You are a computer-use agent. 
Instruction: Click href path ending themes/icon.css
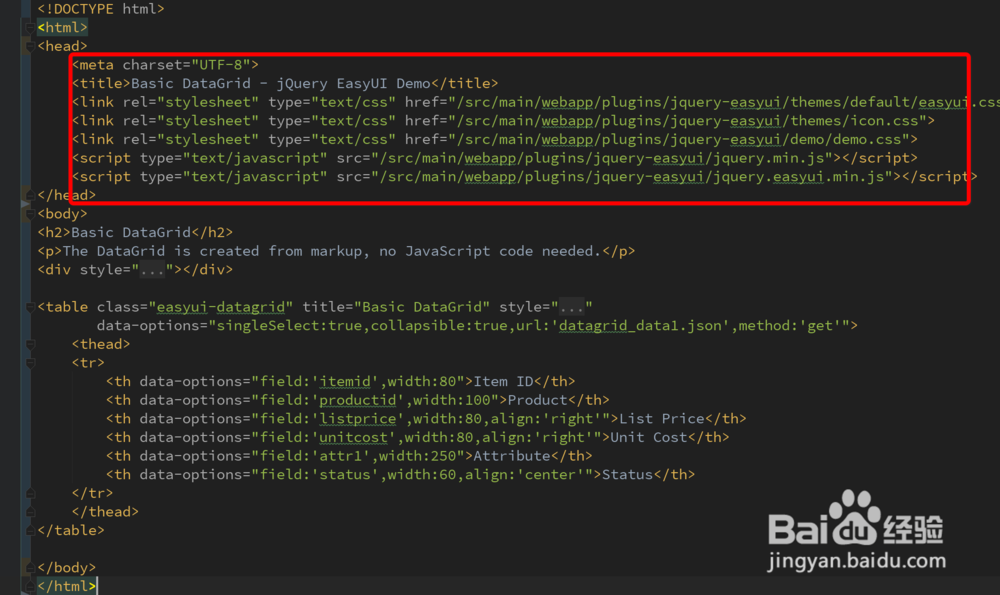[688, 121]
